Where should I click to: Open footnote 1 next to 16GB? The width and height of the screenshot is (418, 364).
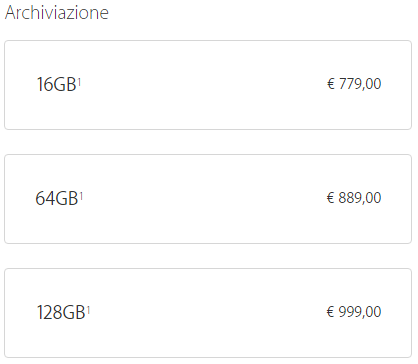(79, 82)
